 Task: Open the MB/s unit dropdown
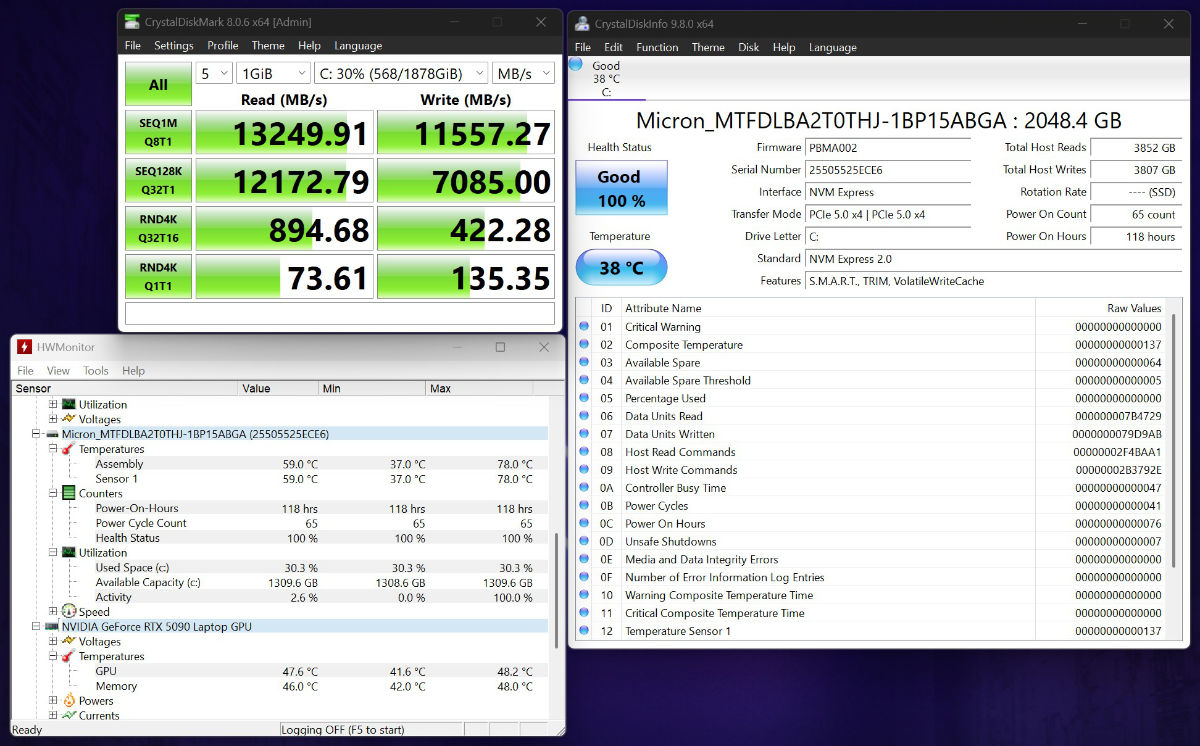click(x=523, y=73)
